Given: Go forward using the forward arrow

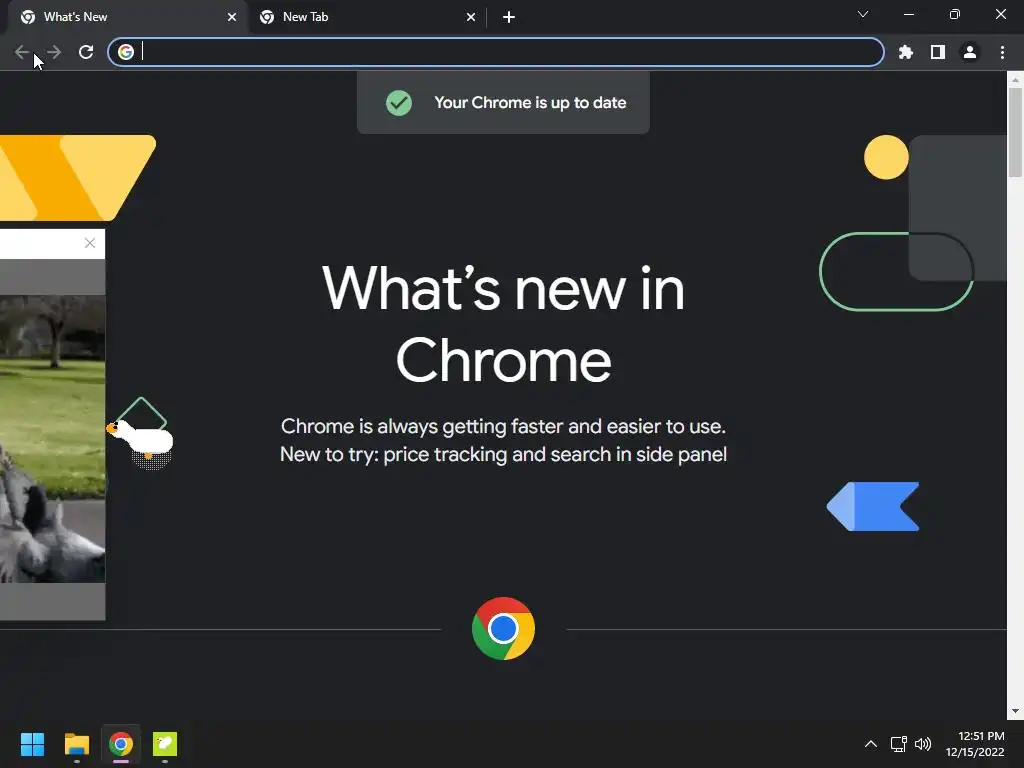Looking at the screenshot, I should point(54,52).
